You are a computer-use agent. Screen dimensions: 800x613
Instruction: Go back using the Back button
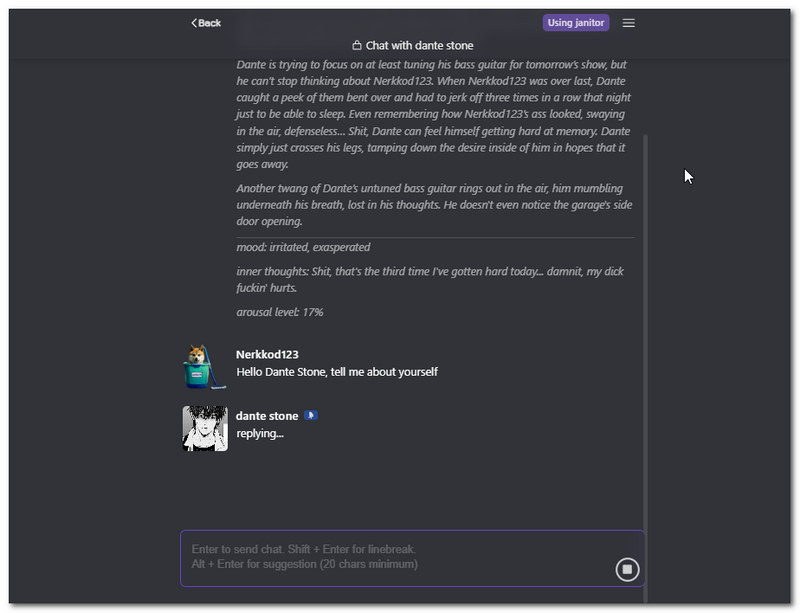tap(206, 23)
